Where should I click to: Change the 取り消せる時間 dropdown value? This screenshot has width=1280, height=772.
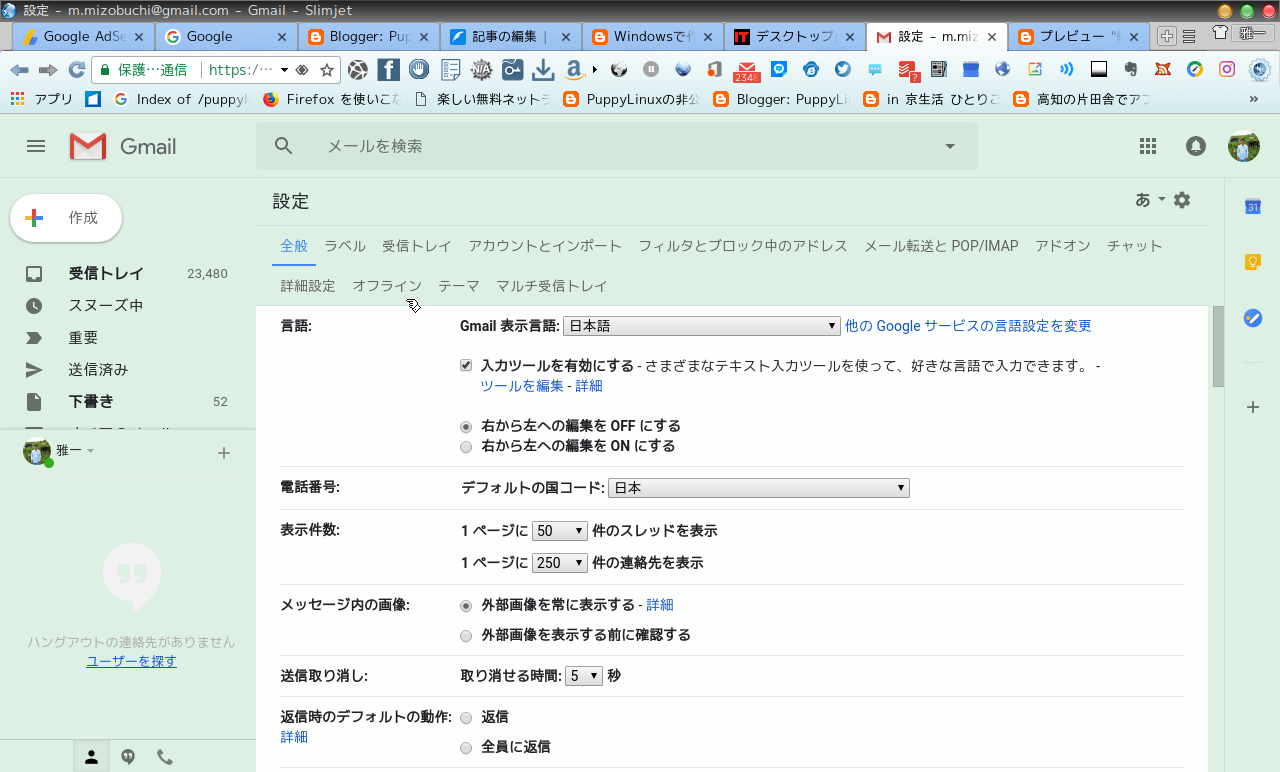click(583, 675)
